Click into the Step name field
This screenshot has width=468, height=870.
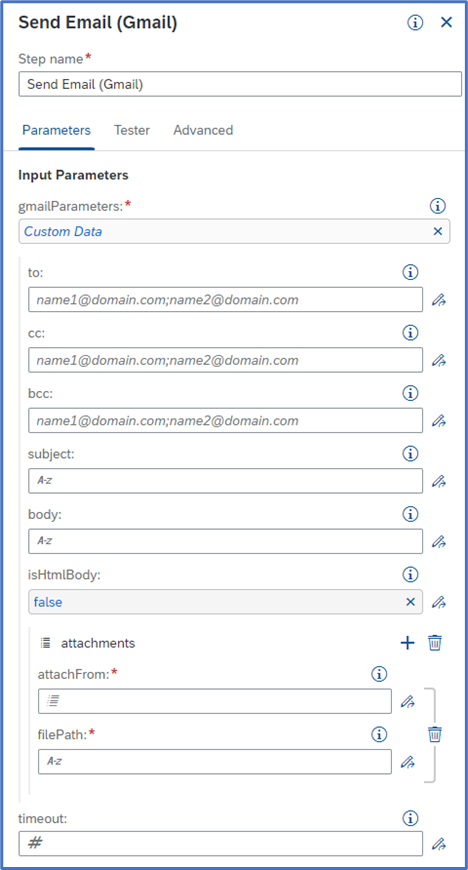coord(240,84)
